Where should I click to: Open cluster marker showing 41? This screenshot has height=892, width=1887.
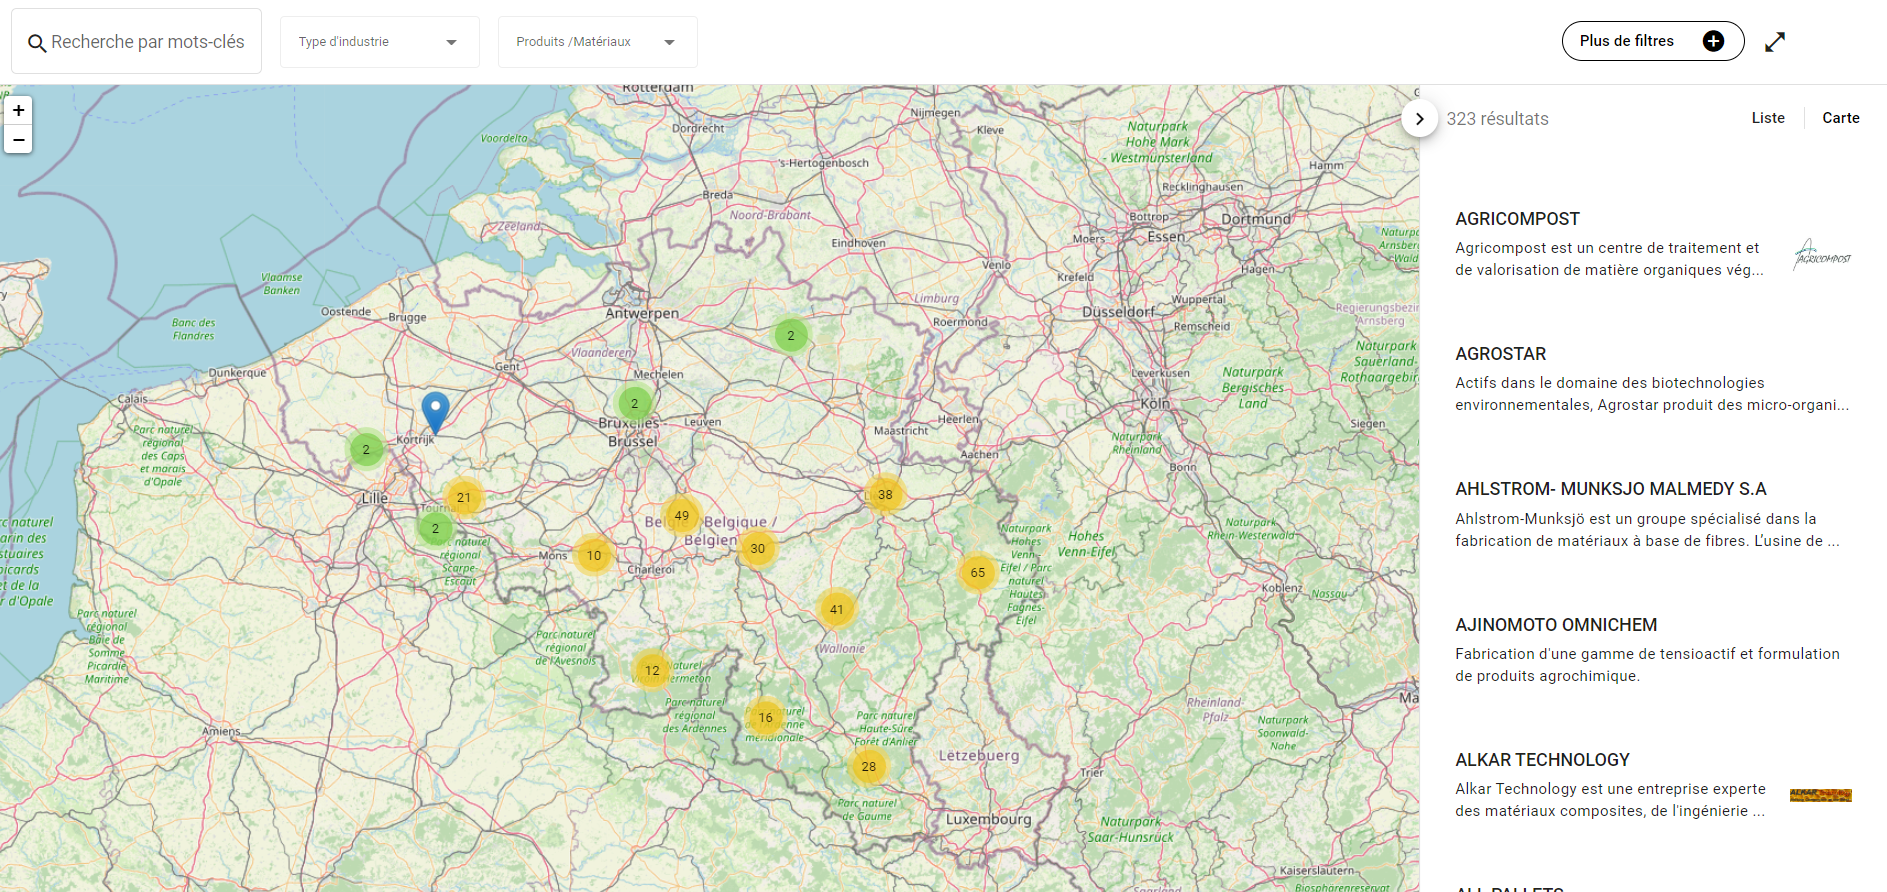coord(836,609)
